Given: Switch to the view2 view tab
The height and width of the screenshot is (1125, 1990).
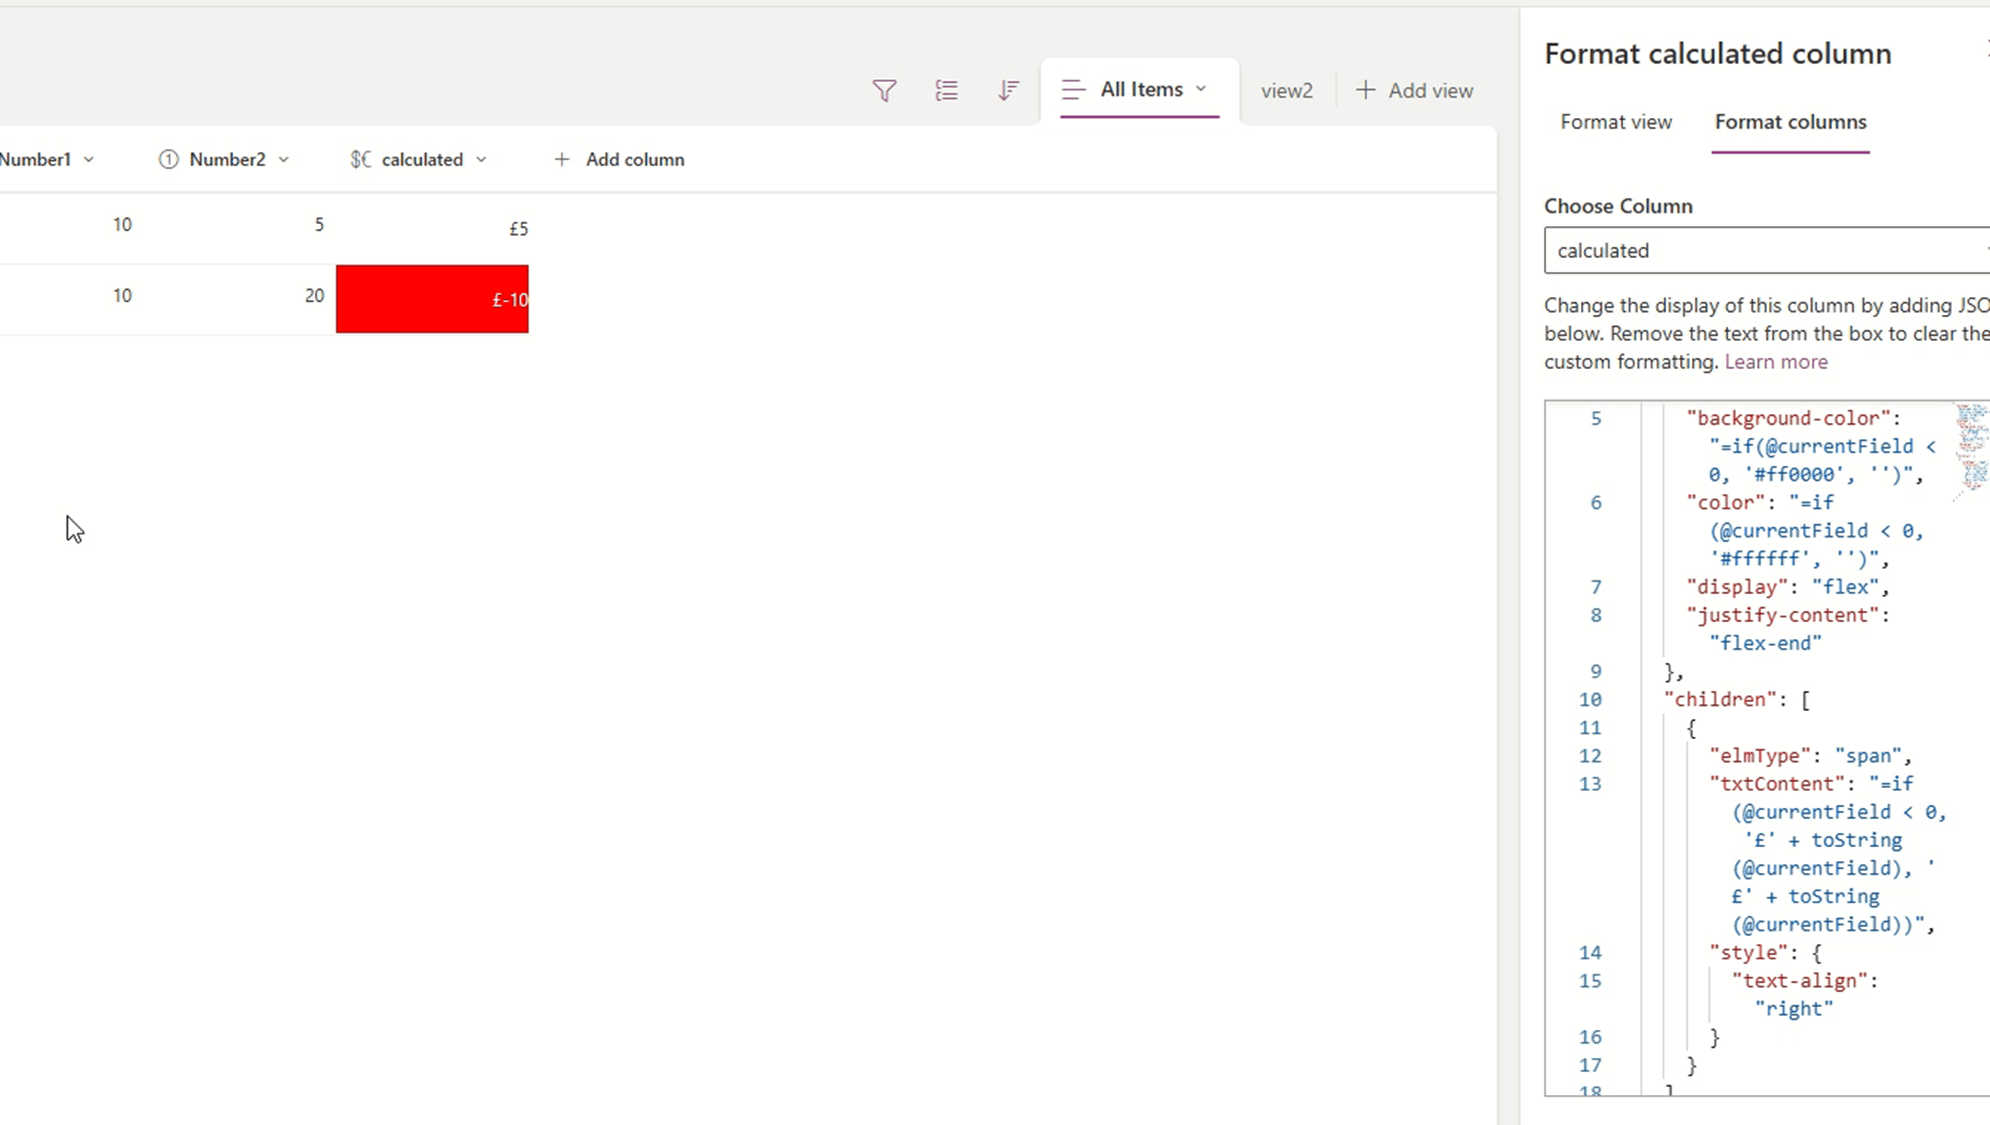Looking at the screenshot, I should 1286,91.
